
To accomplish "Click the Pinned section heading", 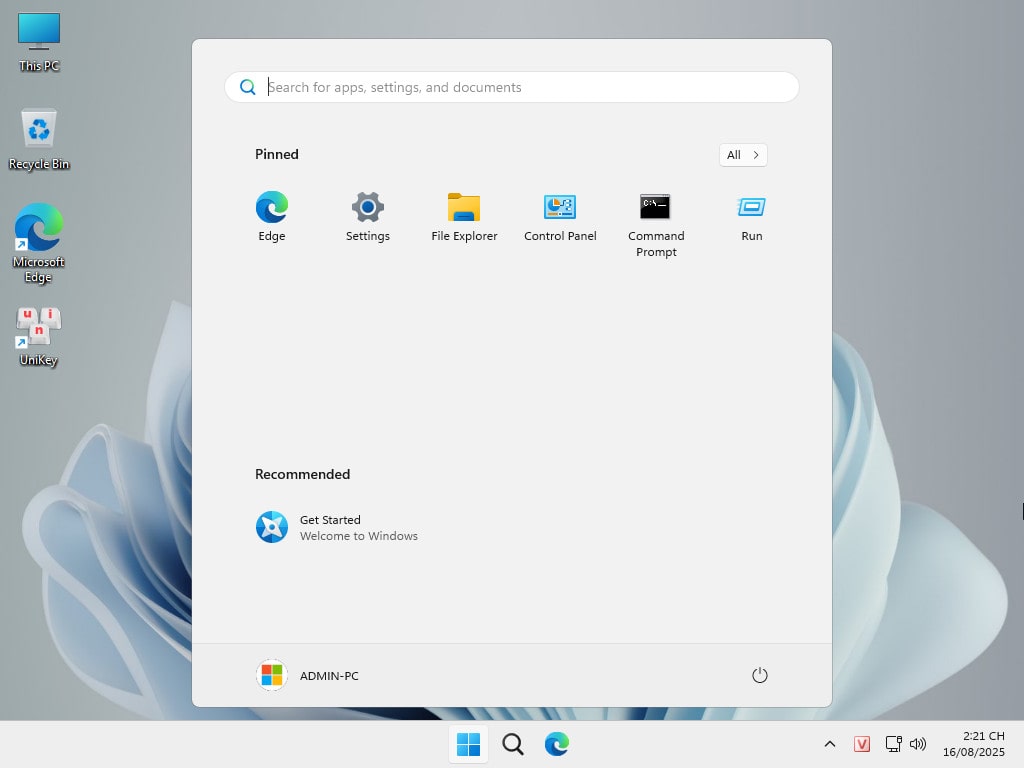I will pyautogui.click(x=277, y=154).
